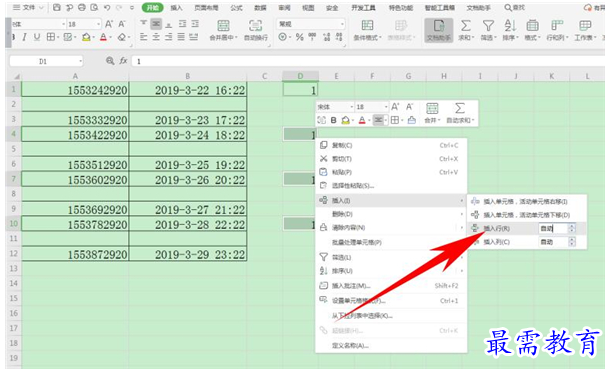The image size is (608, 374).
Task: Choose 选择性粘贴(S) in context menu
Action: point(391,186)
